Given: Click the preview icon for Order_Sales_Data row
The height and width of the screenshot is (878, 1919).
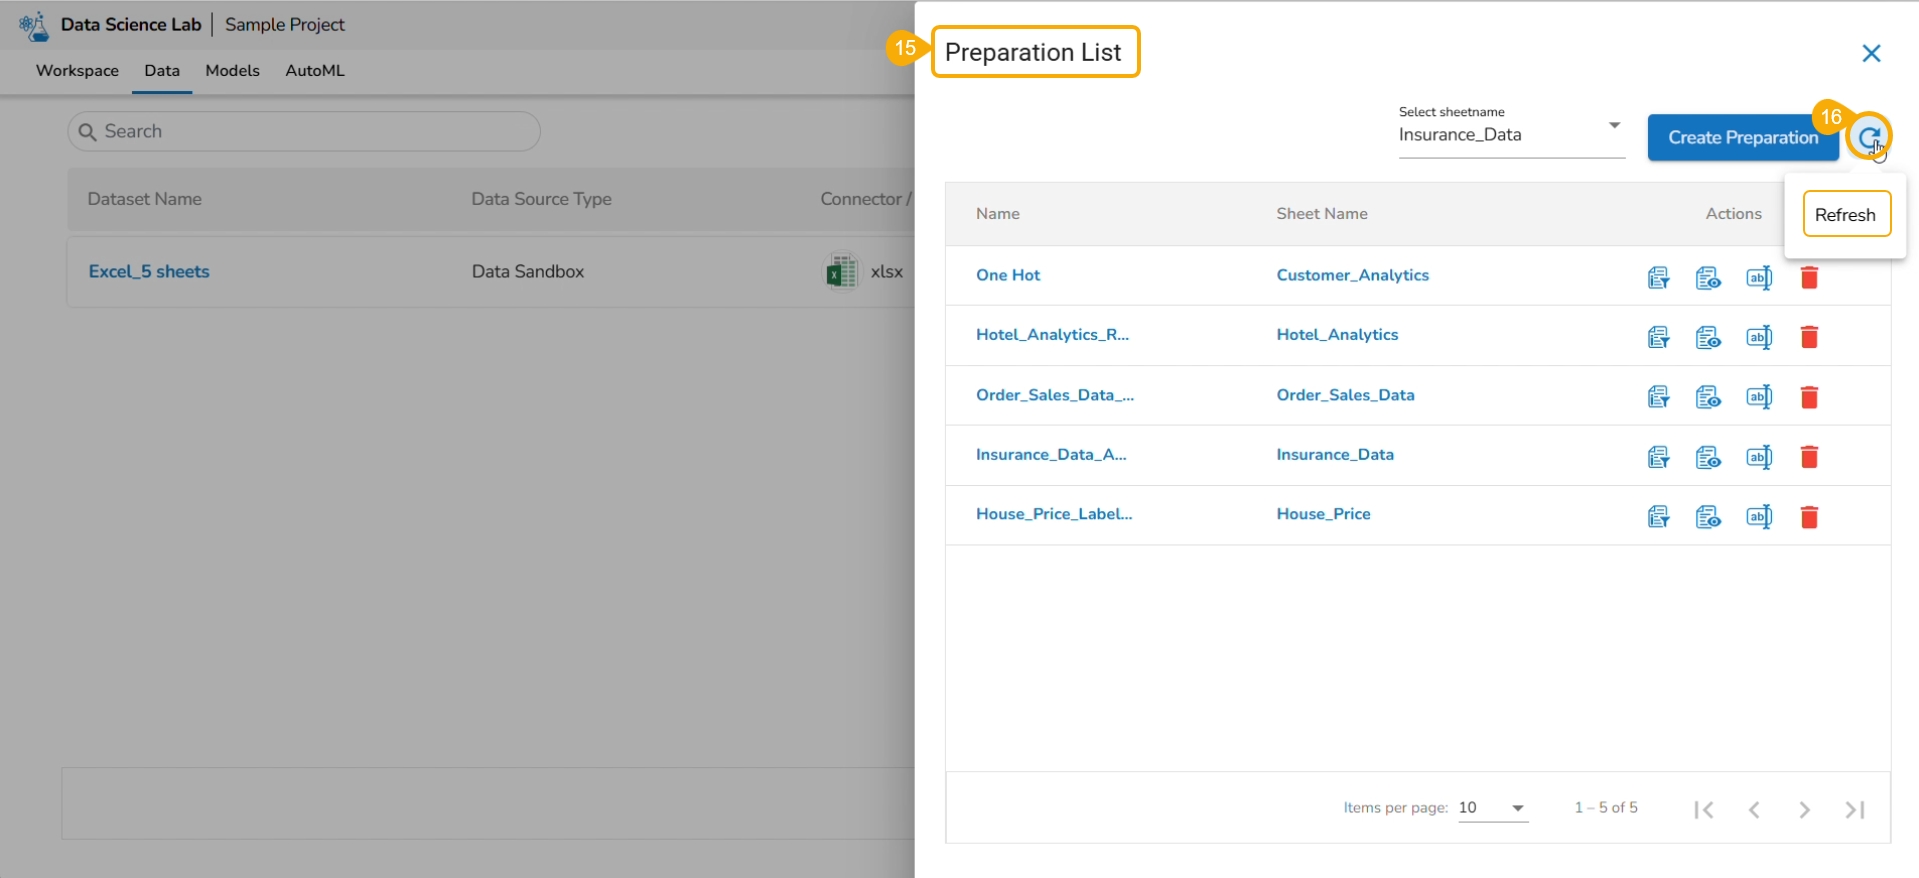Looking at the screenshot, I should (1708, 398).
